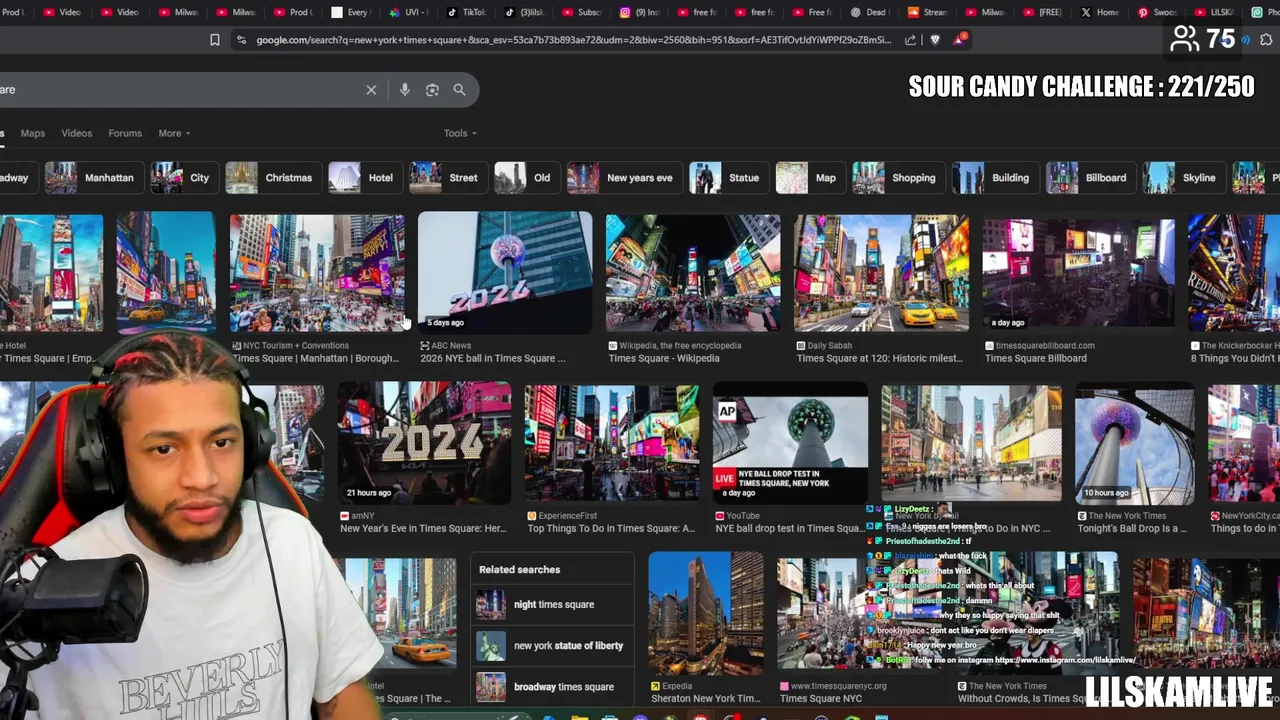Screen dimensions: 1280x720
Task: Open the Brave Rewards triangle icon
Action: tap(960, 40)
